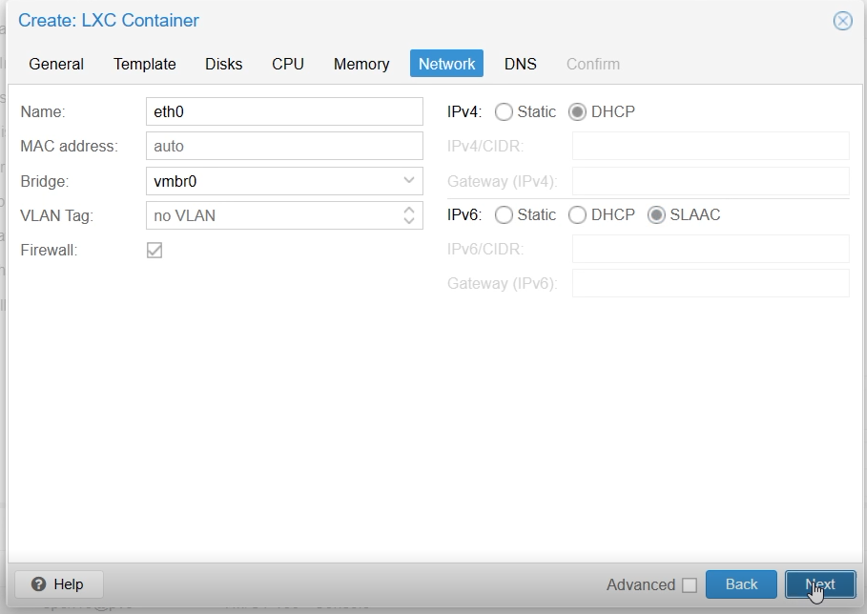Open the Bridge dropdown showing vmbr0

(x=411, y=181)
